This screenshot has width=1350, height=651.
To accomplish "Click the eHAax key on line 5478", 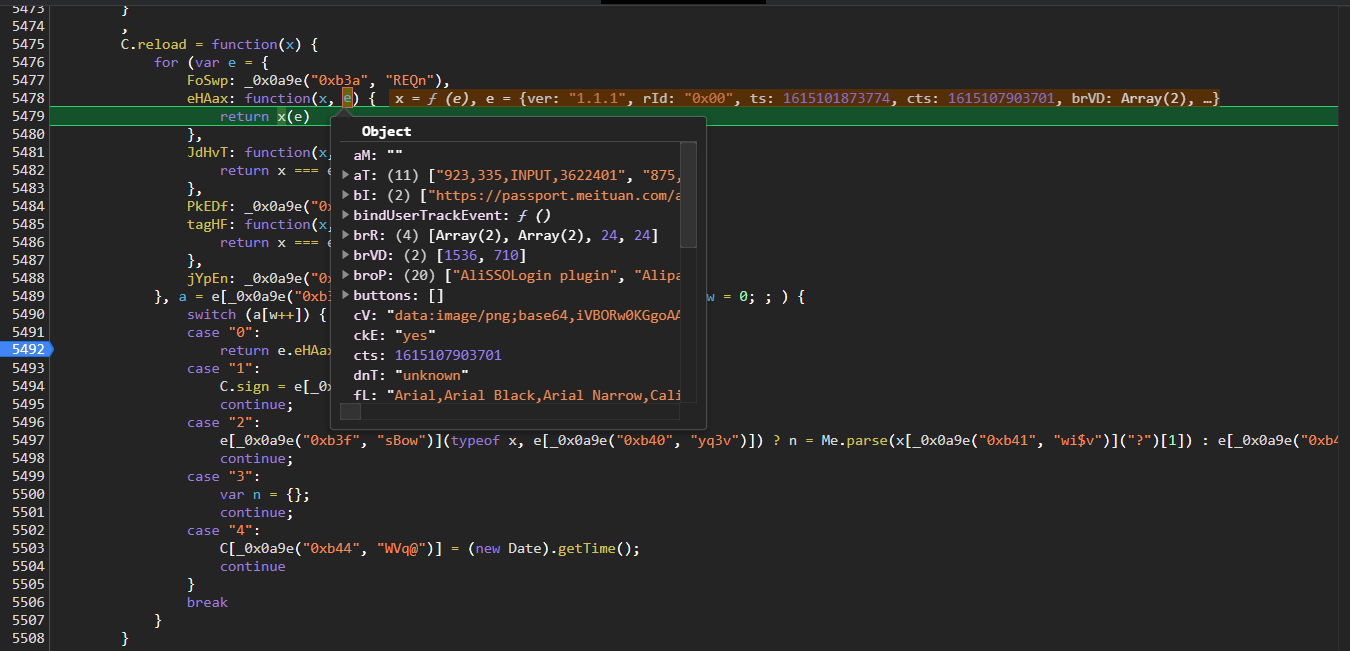I will (x=207, y=98).
